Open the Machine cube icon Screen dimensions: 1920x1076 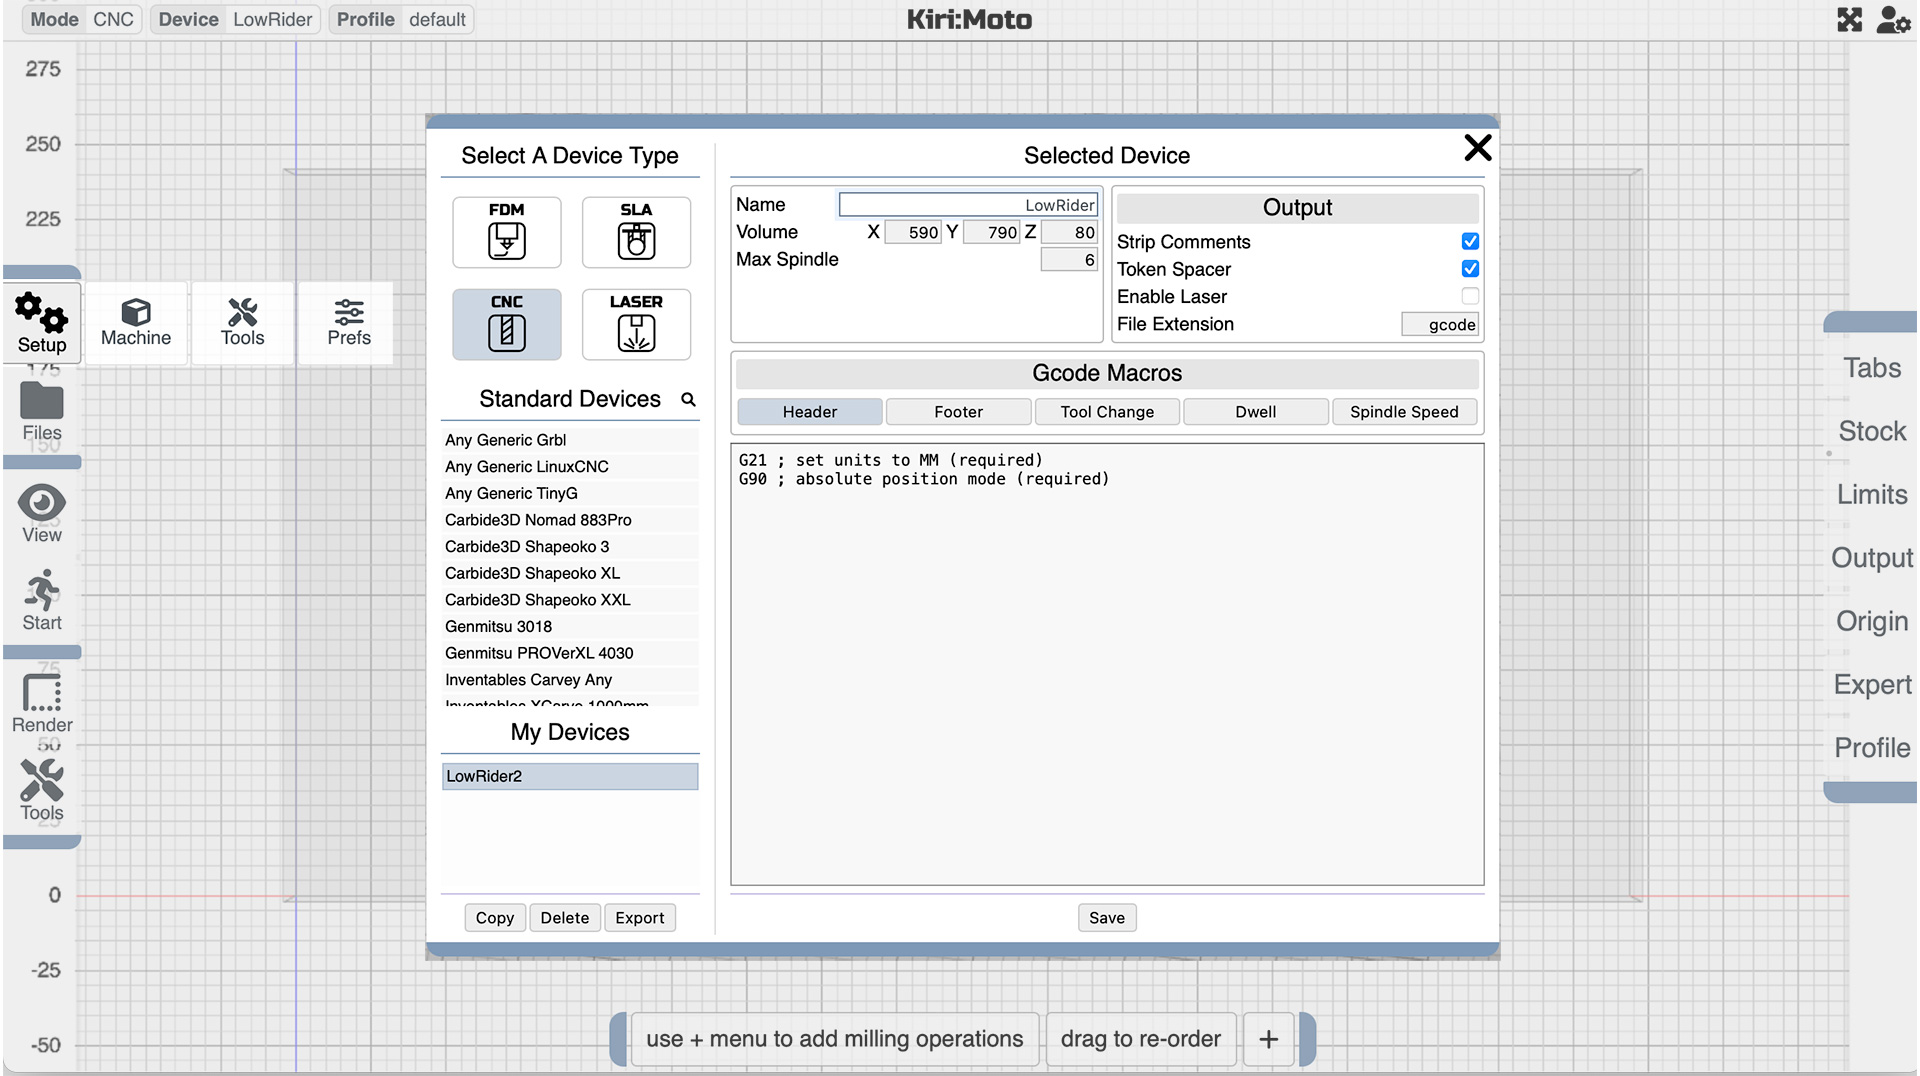coord(136,323)
